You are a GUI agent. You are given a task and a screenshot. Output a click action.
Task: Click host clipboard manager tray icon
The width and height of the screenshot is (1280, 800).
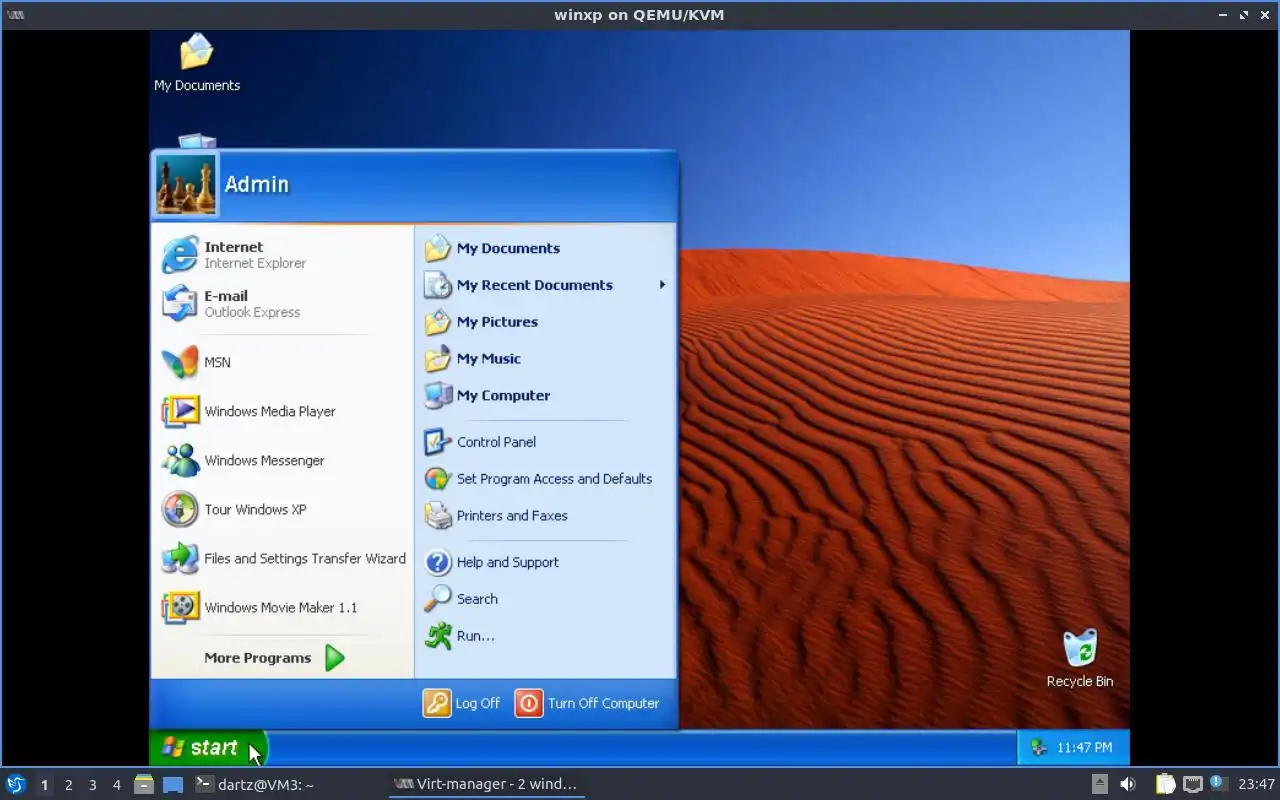click(x=1165, y=784)
